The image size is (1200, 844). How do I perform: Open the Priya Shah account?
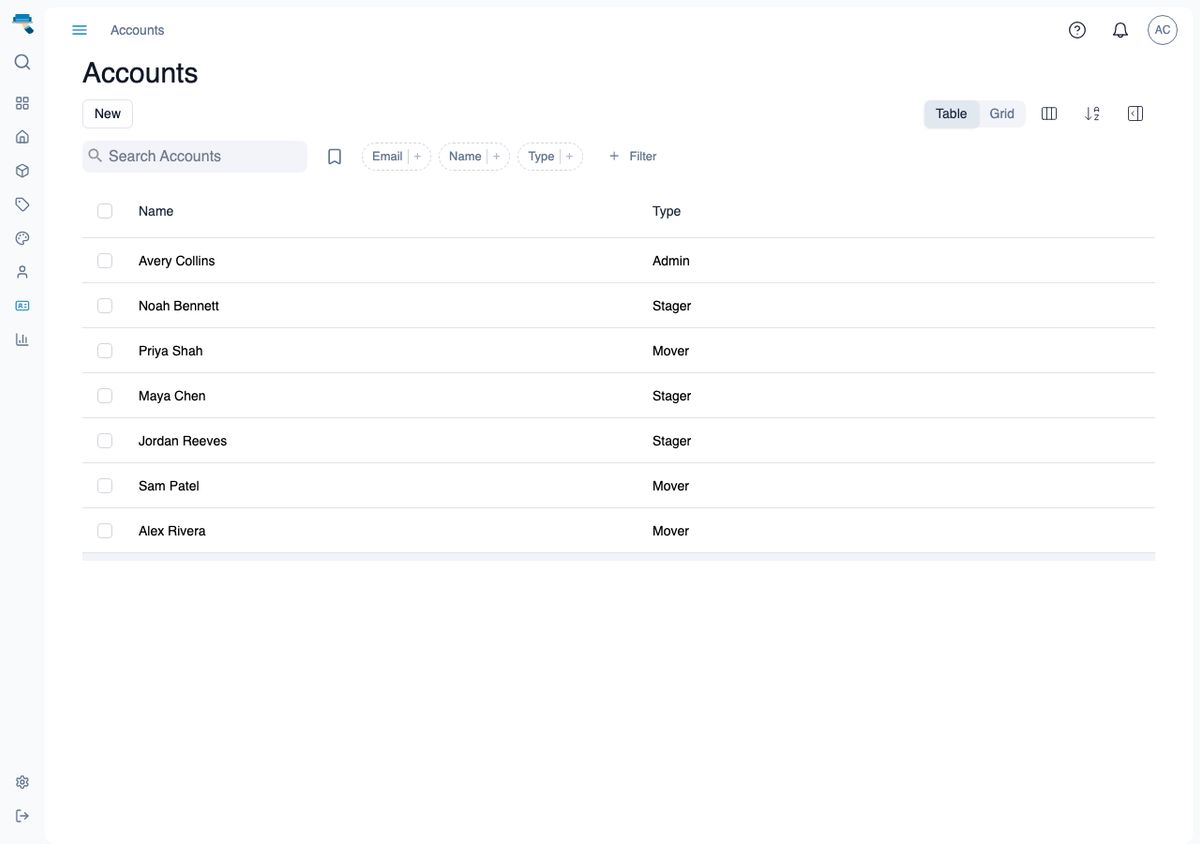(171, 351)
